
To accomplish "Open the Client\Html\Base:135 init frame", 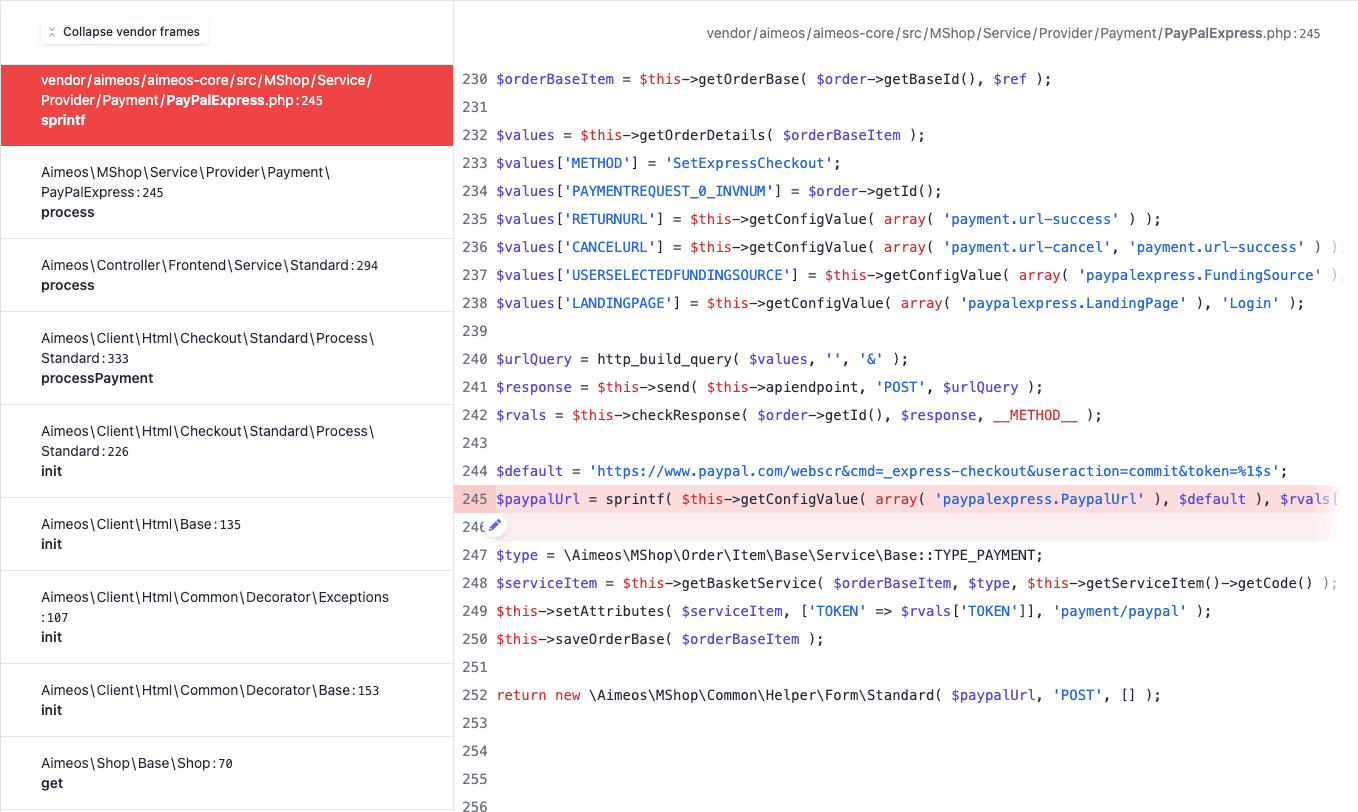I will tap(227, 534).
